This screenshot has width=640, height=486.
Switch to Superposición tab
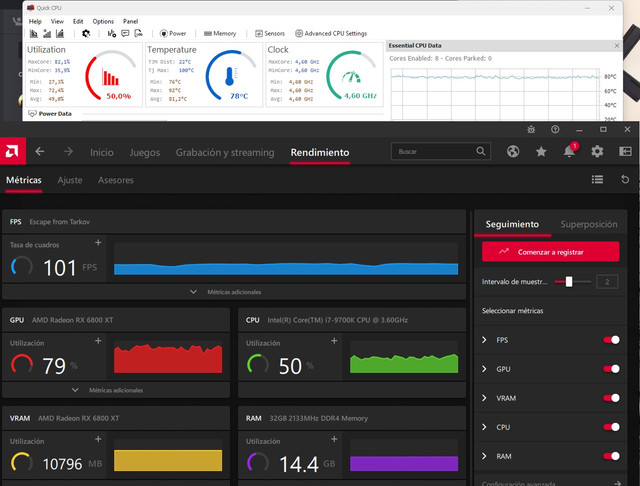point(589,224)
